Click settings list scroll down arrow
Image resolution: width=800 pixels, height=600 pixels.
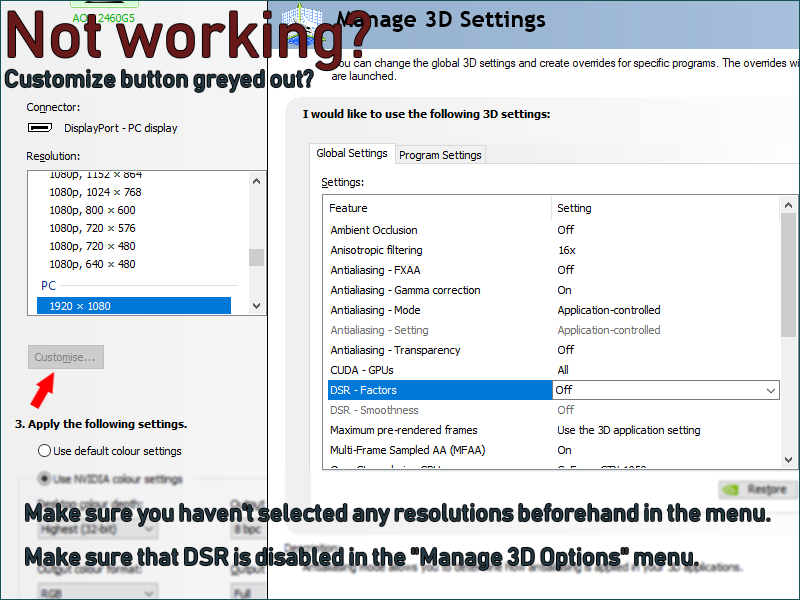tap(788, 460)
